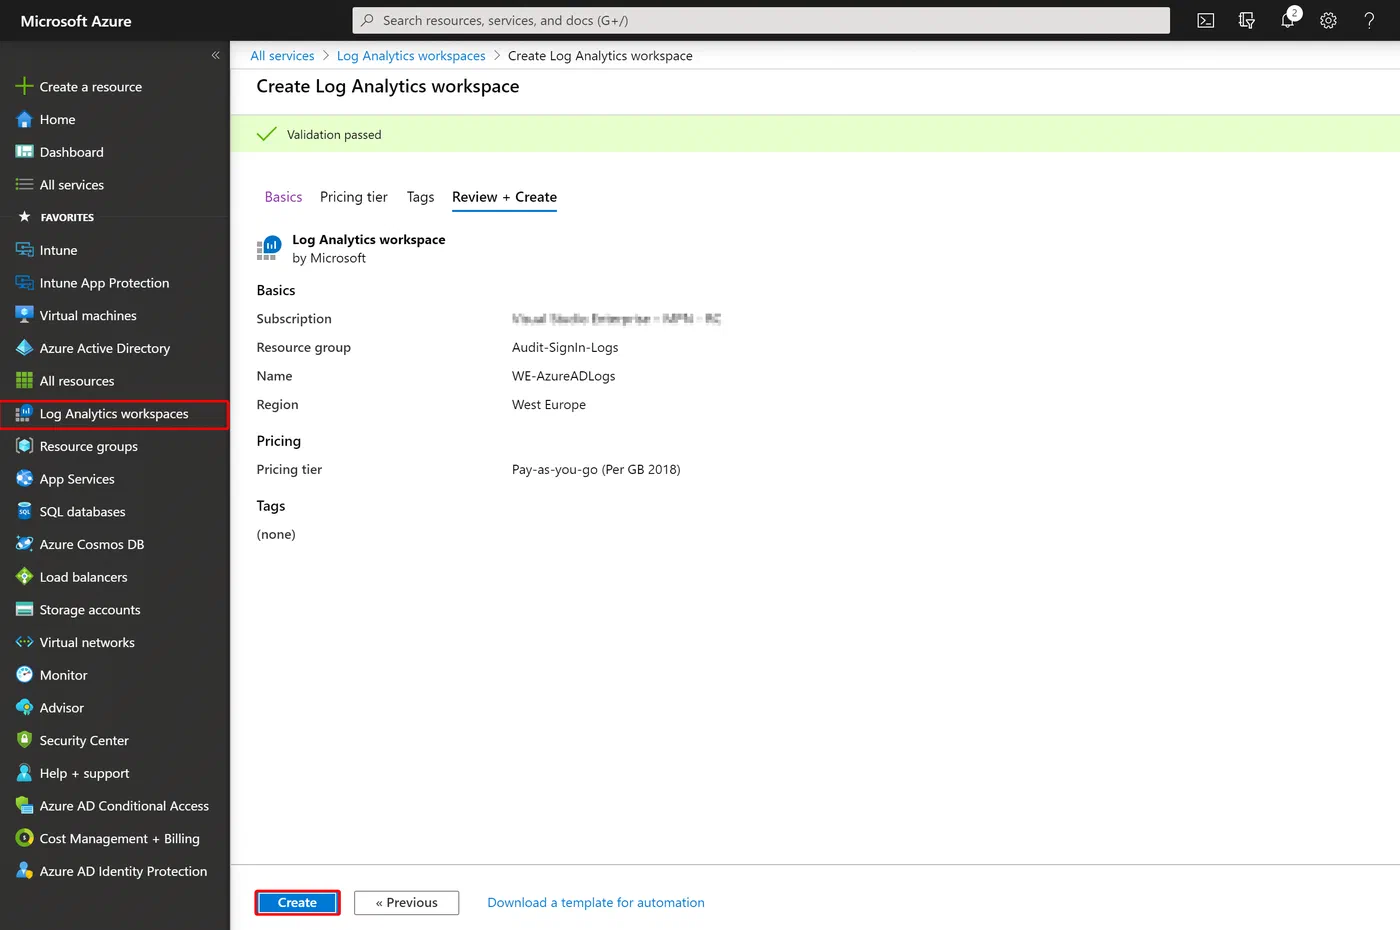This screenshot has height=930, width=1400.
Task: Open the notifications bell
Action: click(1288, 20)
